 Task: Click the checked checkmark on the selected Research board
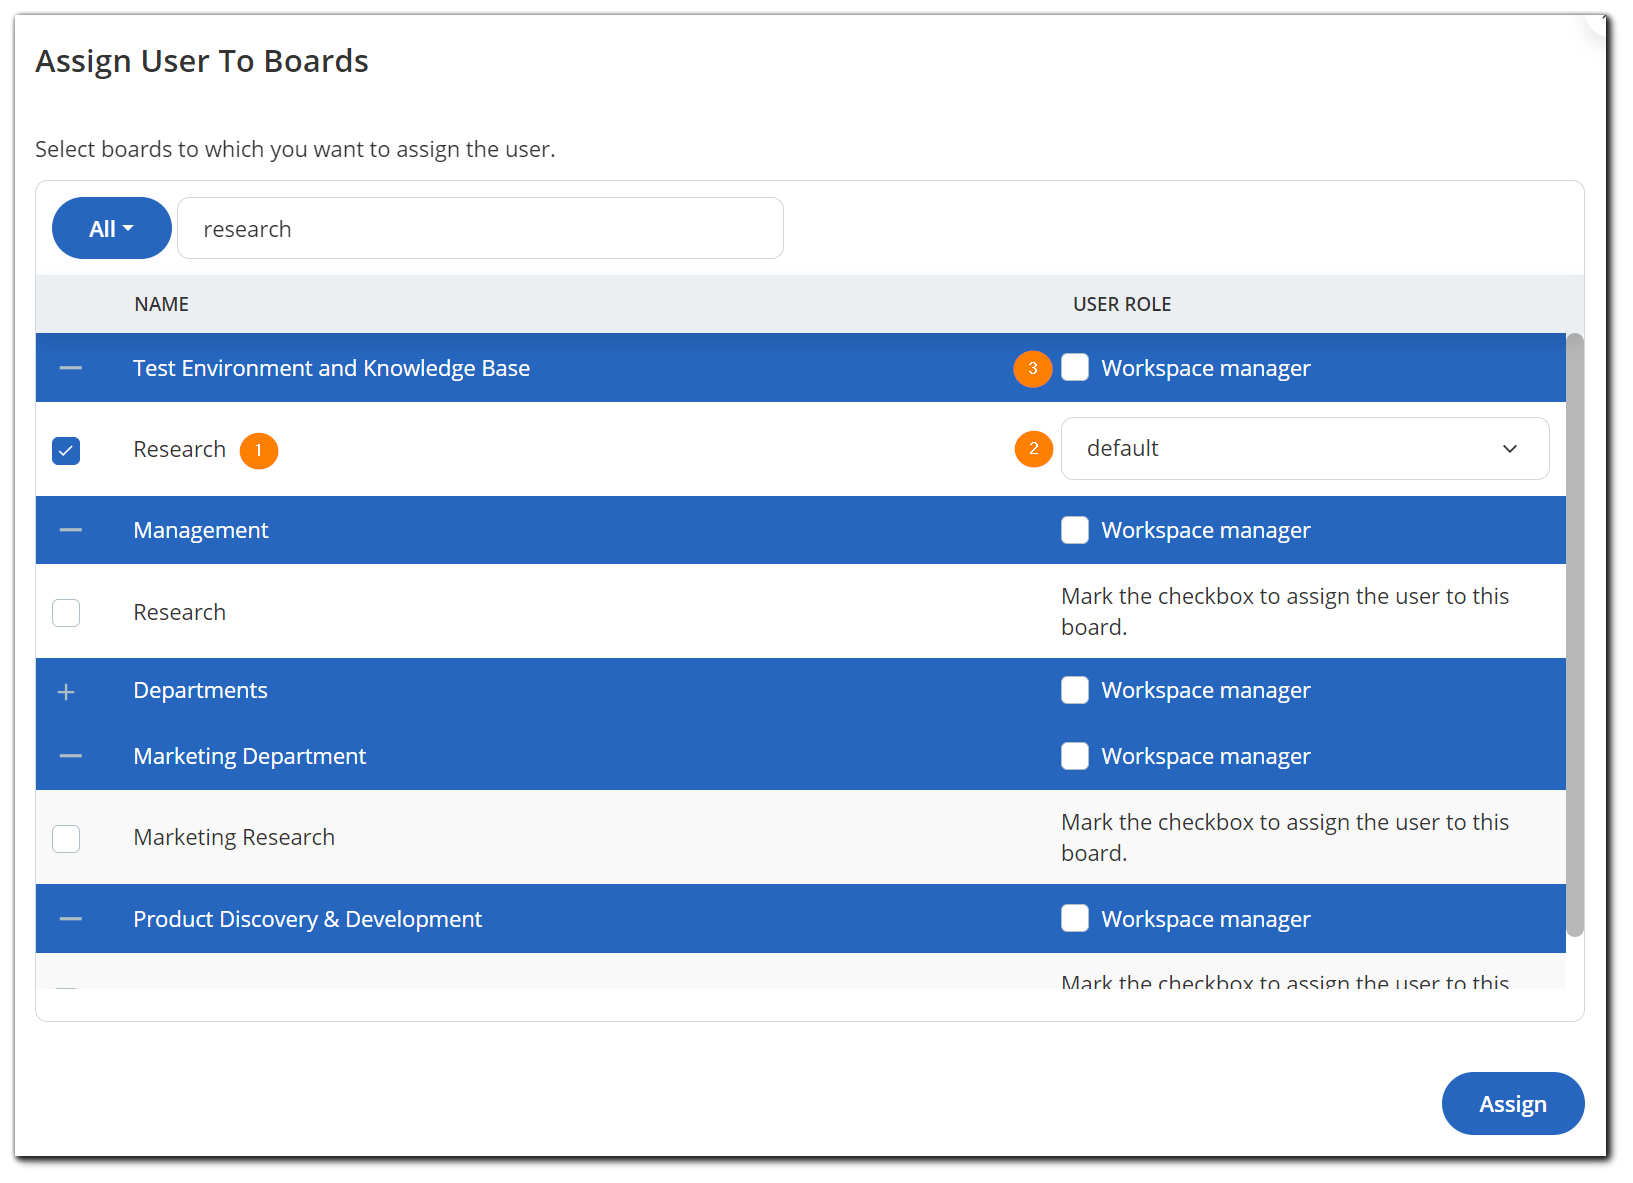(66, 450)
